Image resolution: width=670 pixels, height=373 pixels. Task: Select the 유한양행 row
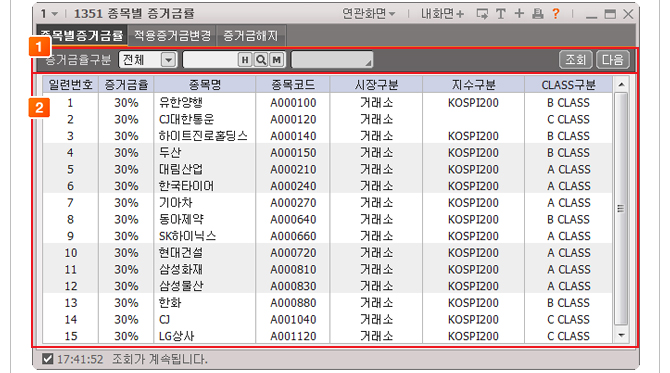(x=327, y=103)
